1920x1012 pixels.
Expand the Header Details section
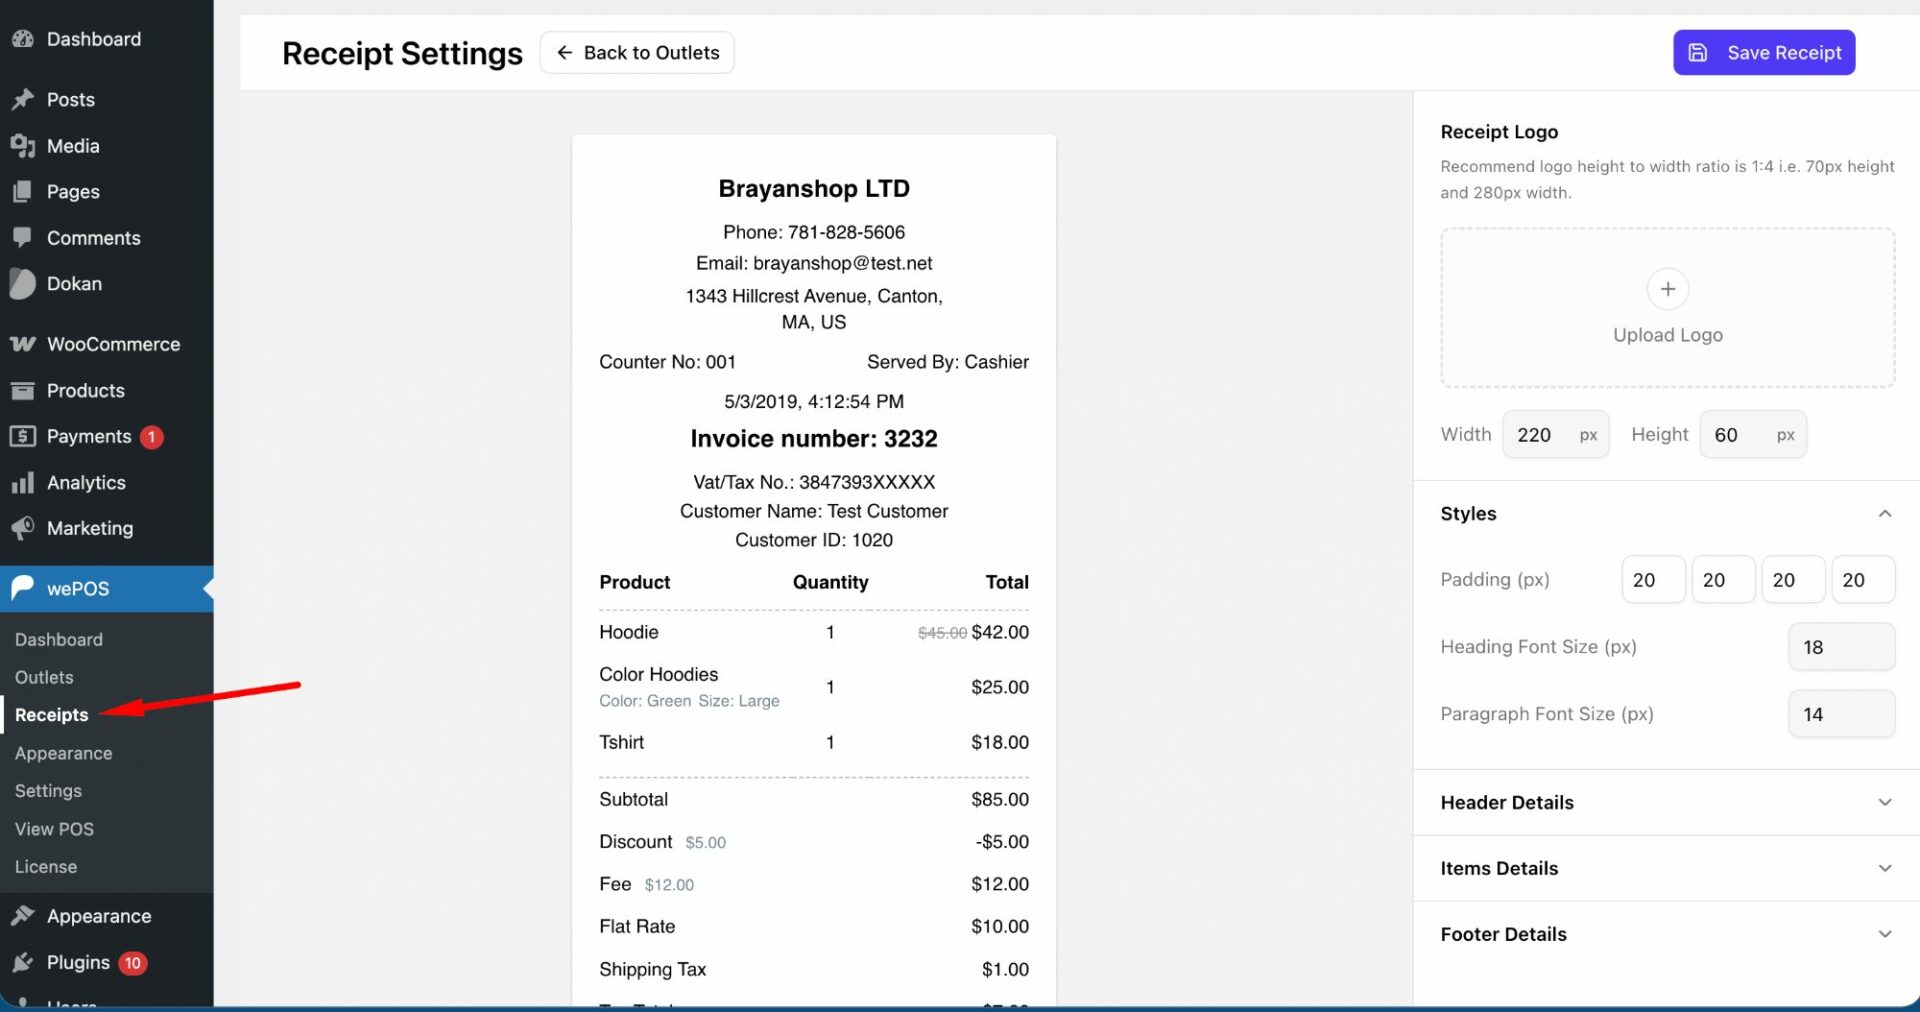tap(1666, 803)
